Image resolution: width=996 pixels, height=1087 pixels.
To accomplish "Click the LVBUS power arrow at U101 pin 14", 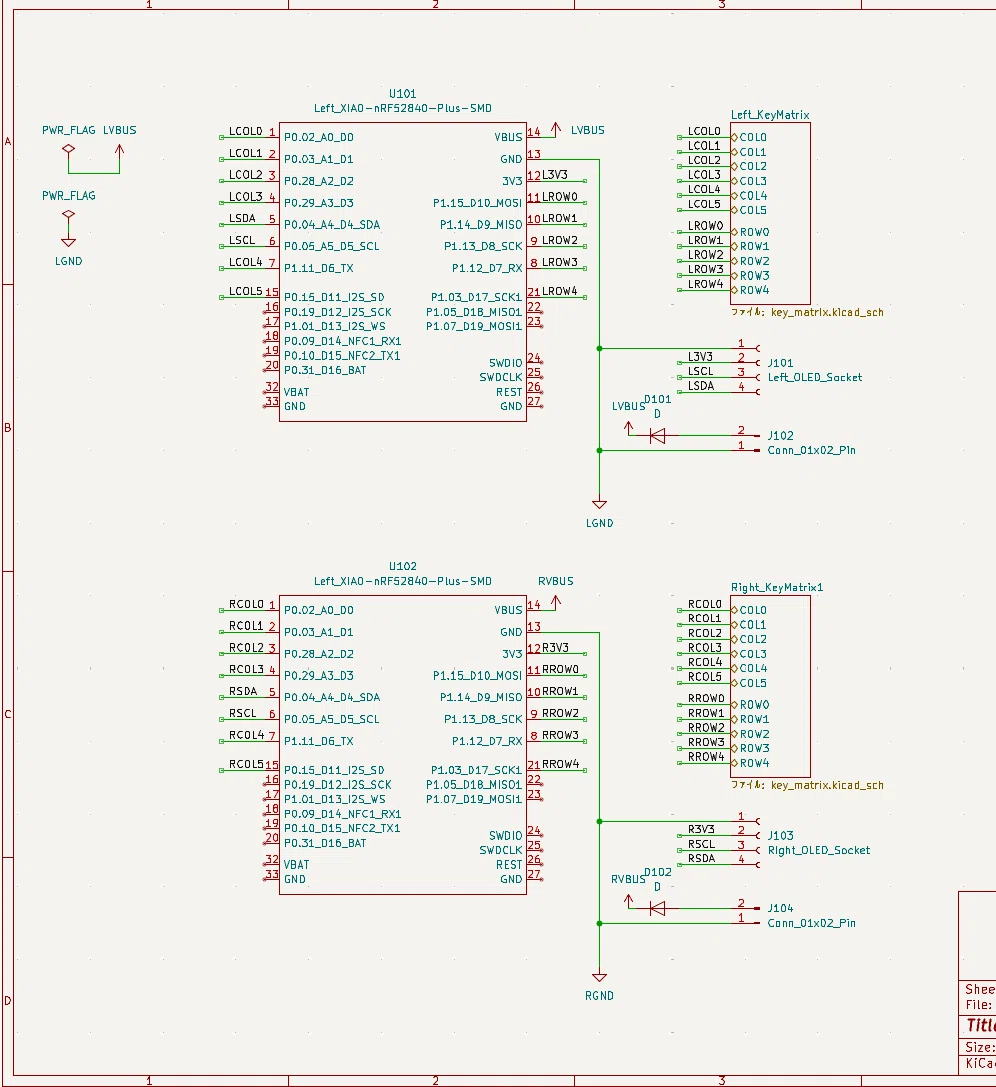I will tap(556, 128).
